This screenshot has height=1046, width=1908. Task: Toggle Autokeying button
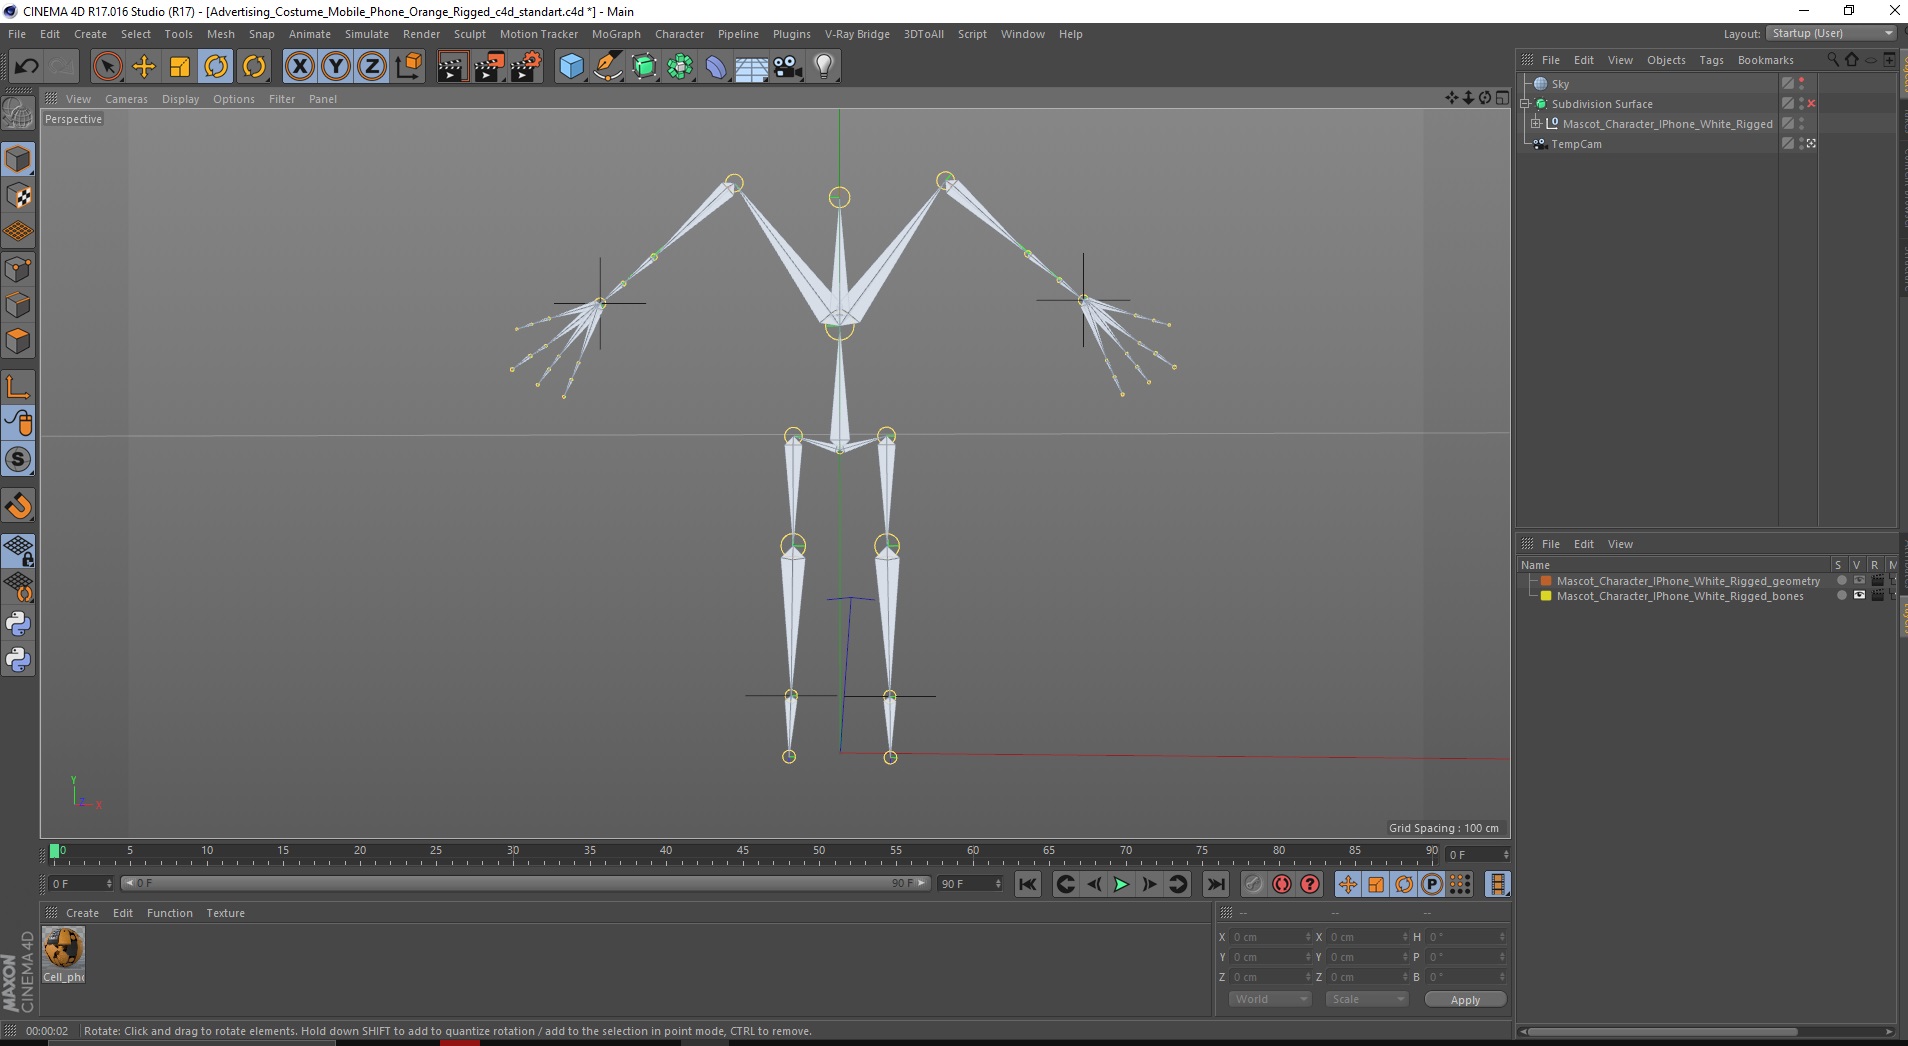(x=1282, y=884)
